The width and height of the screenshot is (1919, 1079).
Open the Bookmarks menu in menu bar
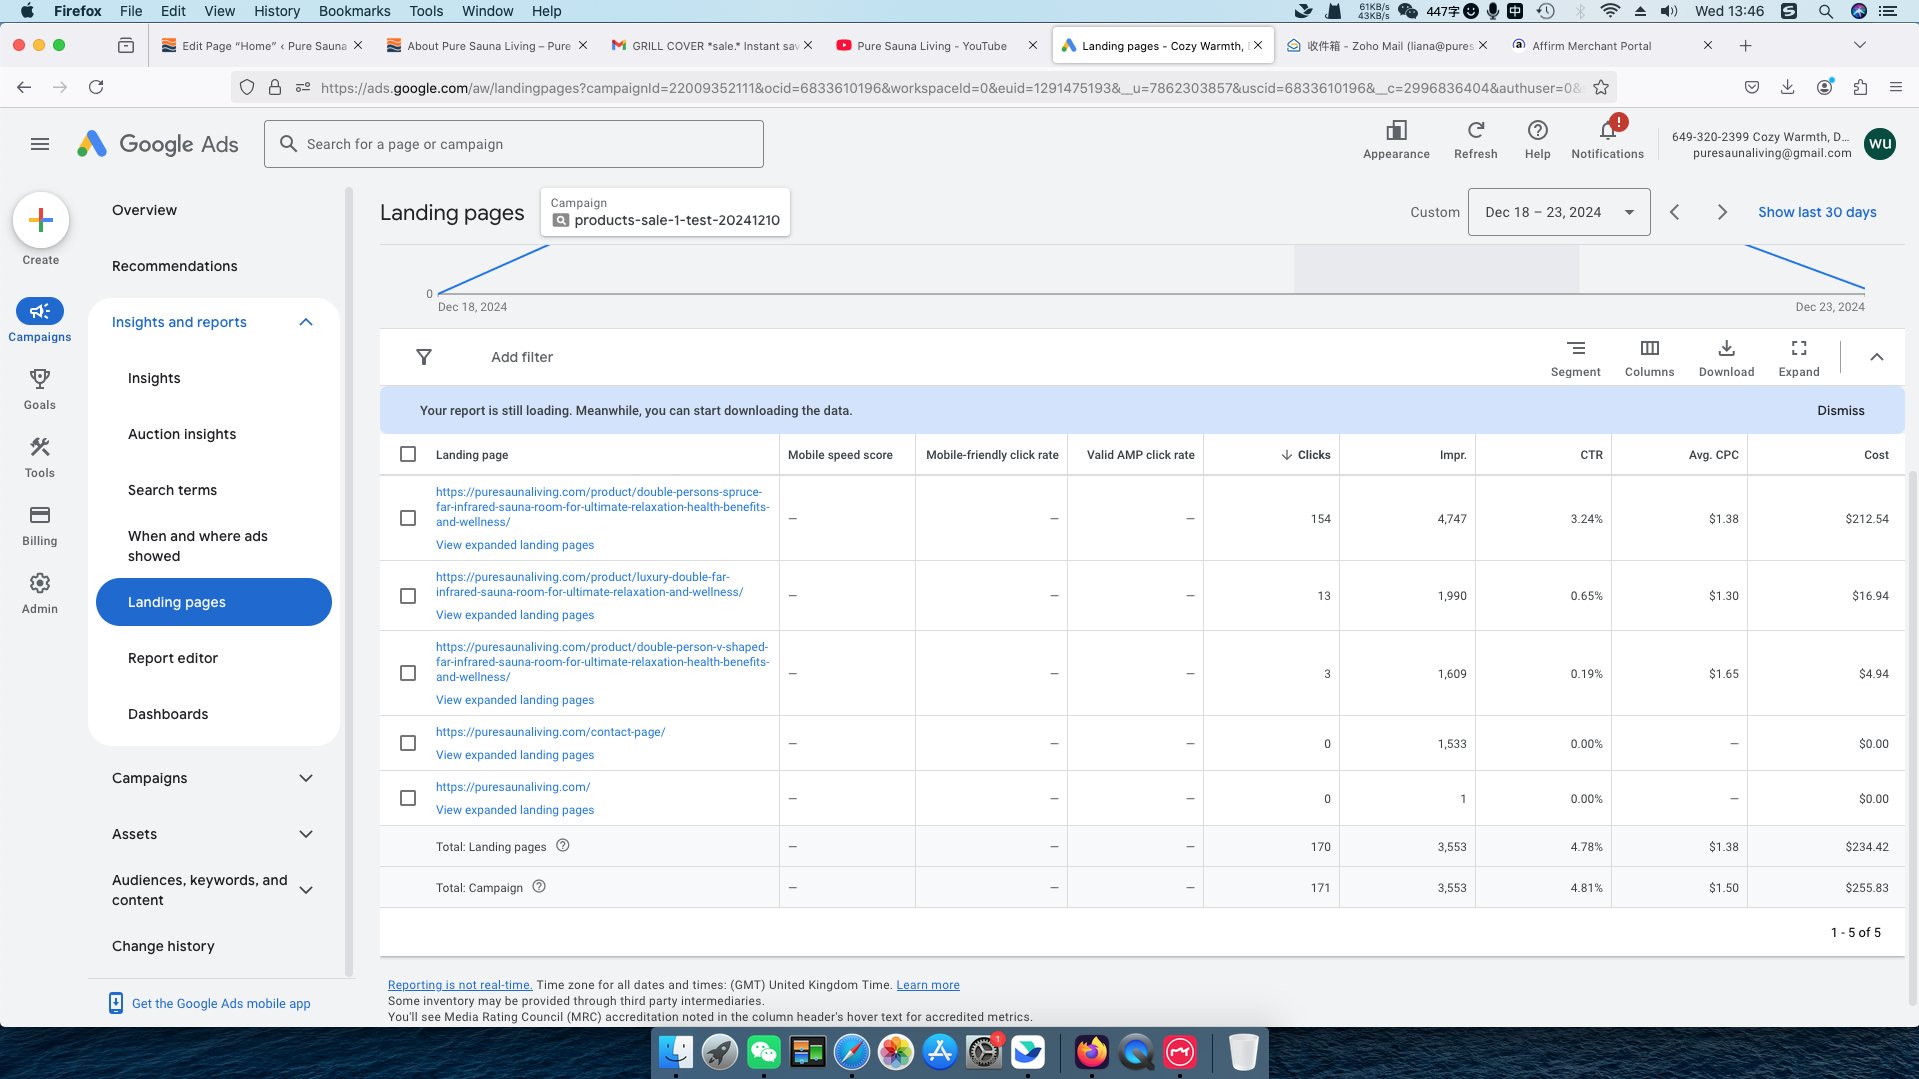[354, 11]
